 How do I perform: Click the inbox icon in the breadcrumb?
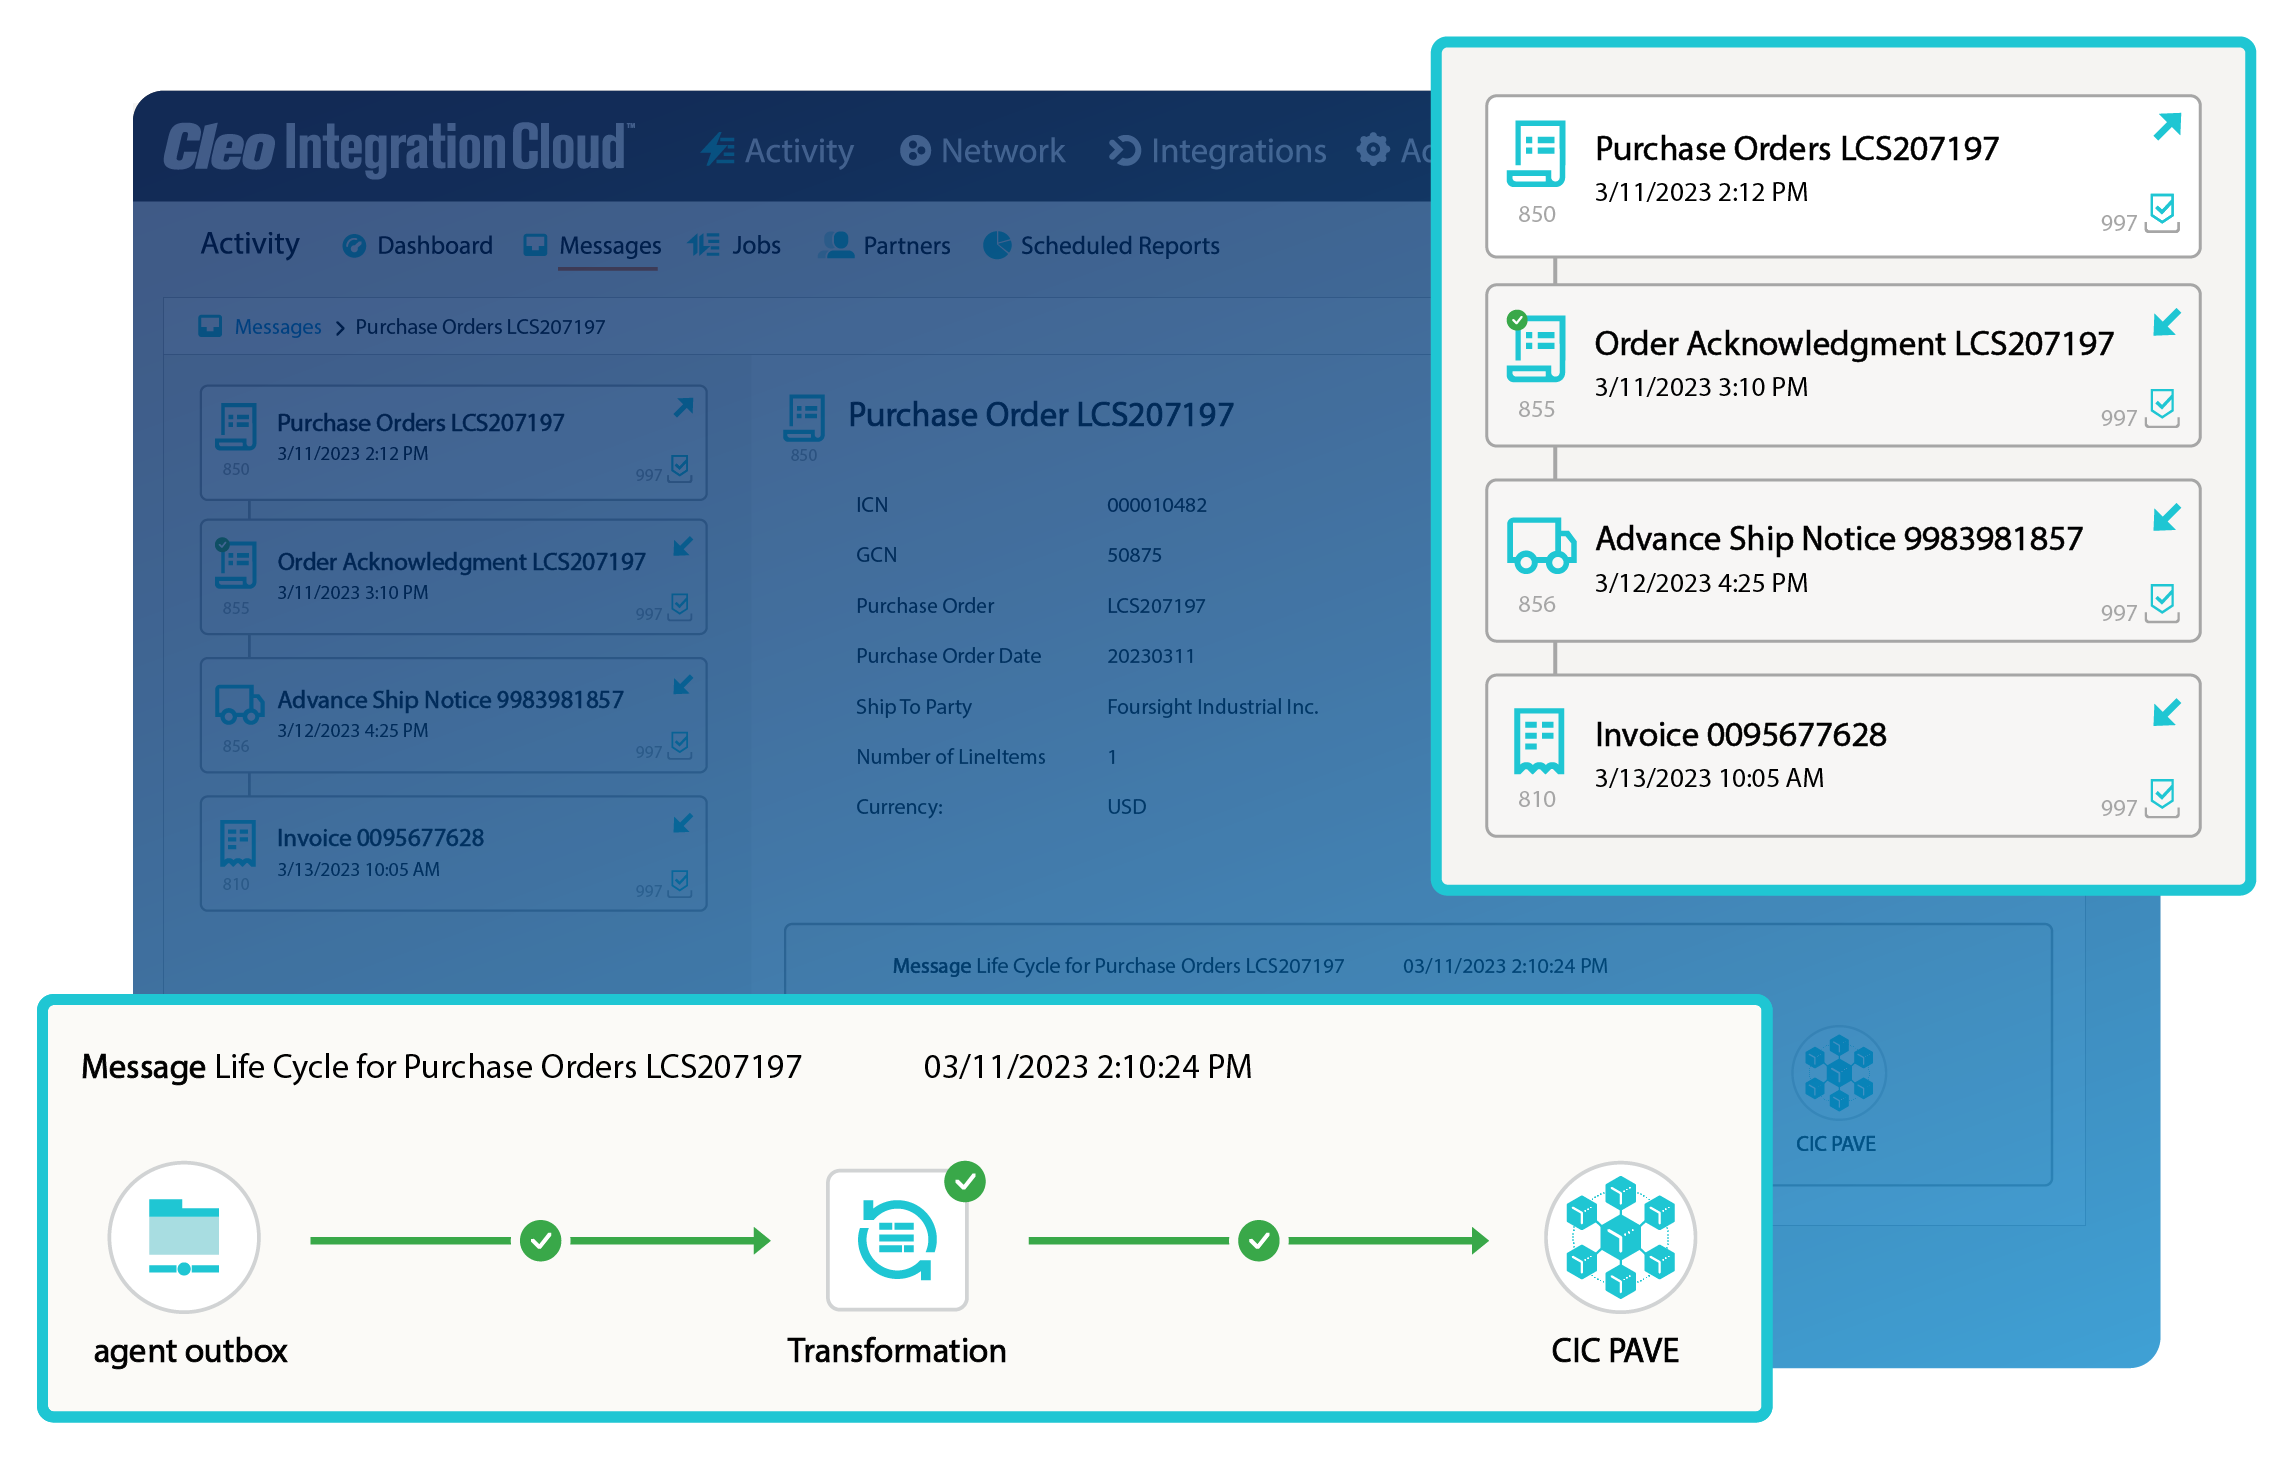point(210,327)
